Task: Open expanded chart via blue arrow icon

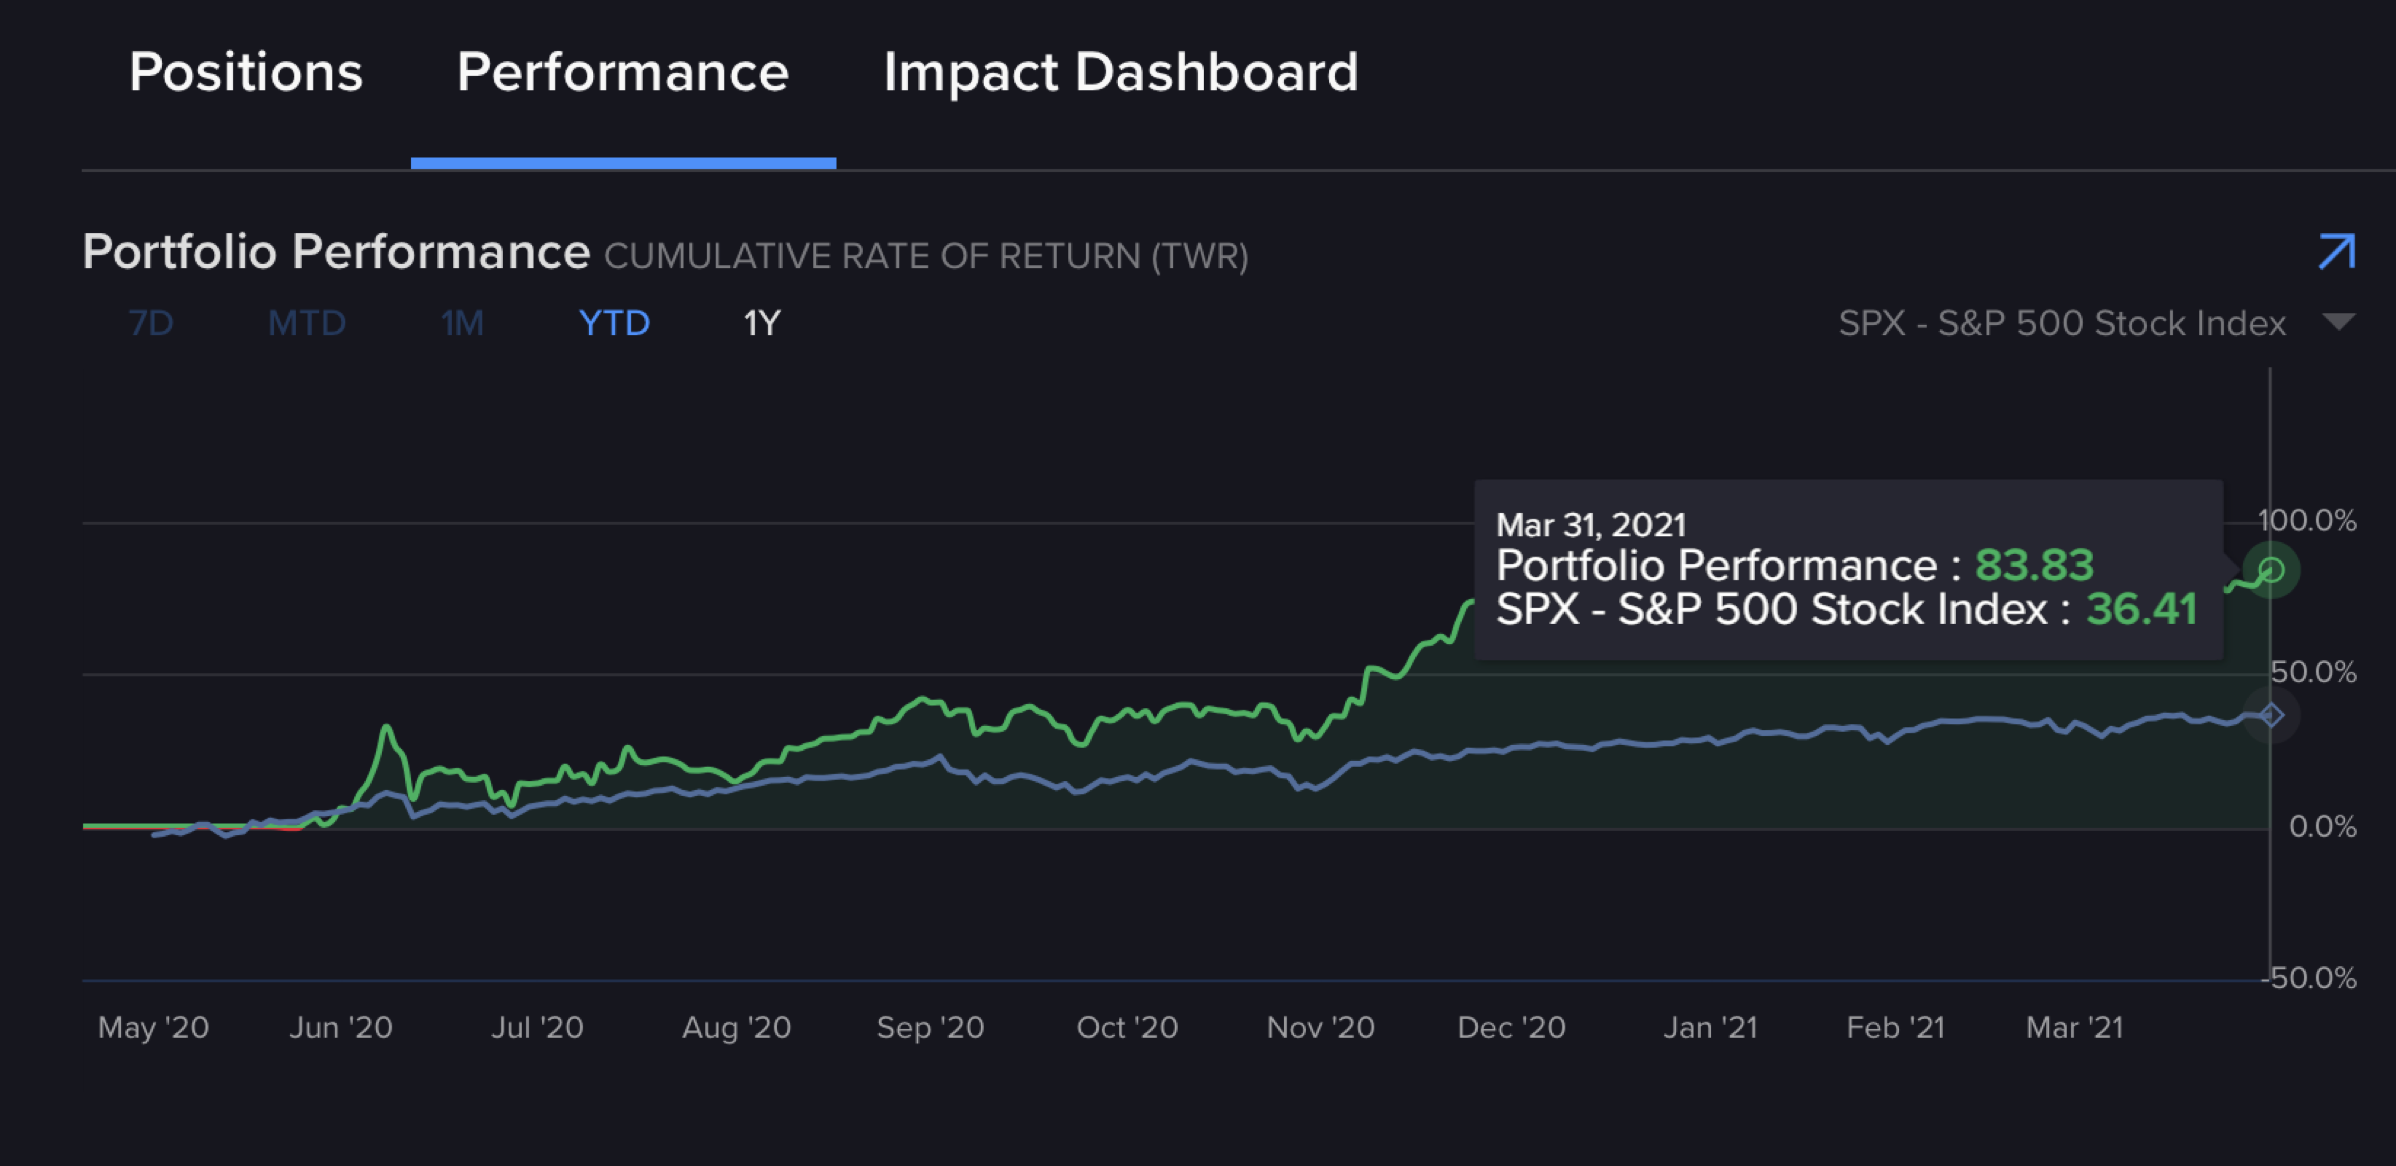Action: coord(2337,251)
